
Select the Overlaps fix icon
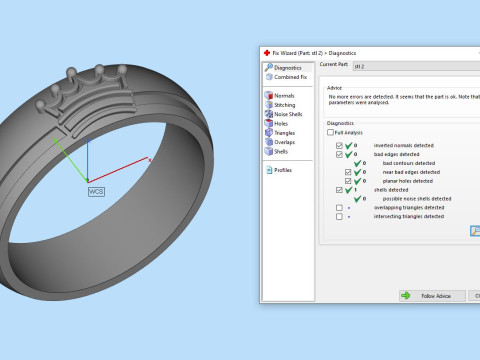tap(269, 142)
